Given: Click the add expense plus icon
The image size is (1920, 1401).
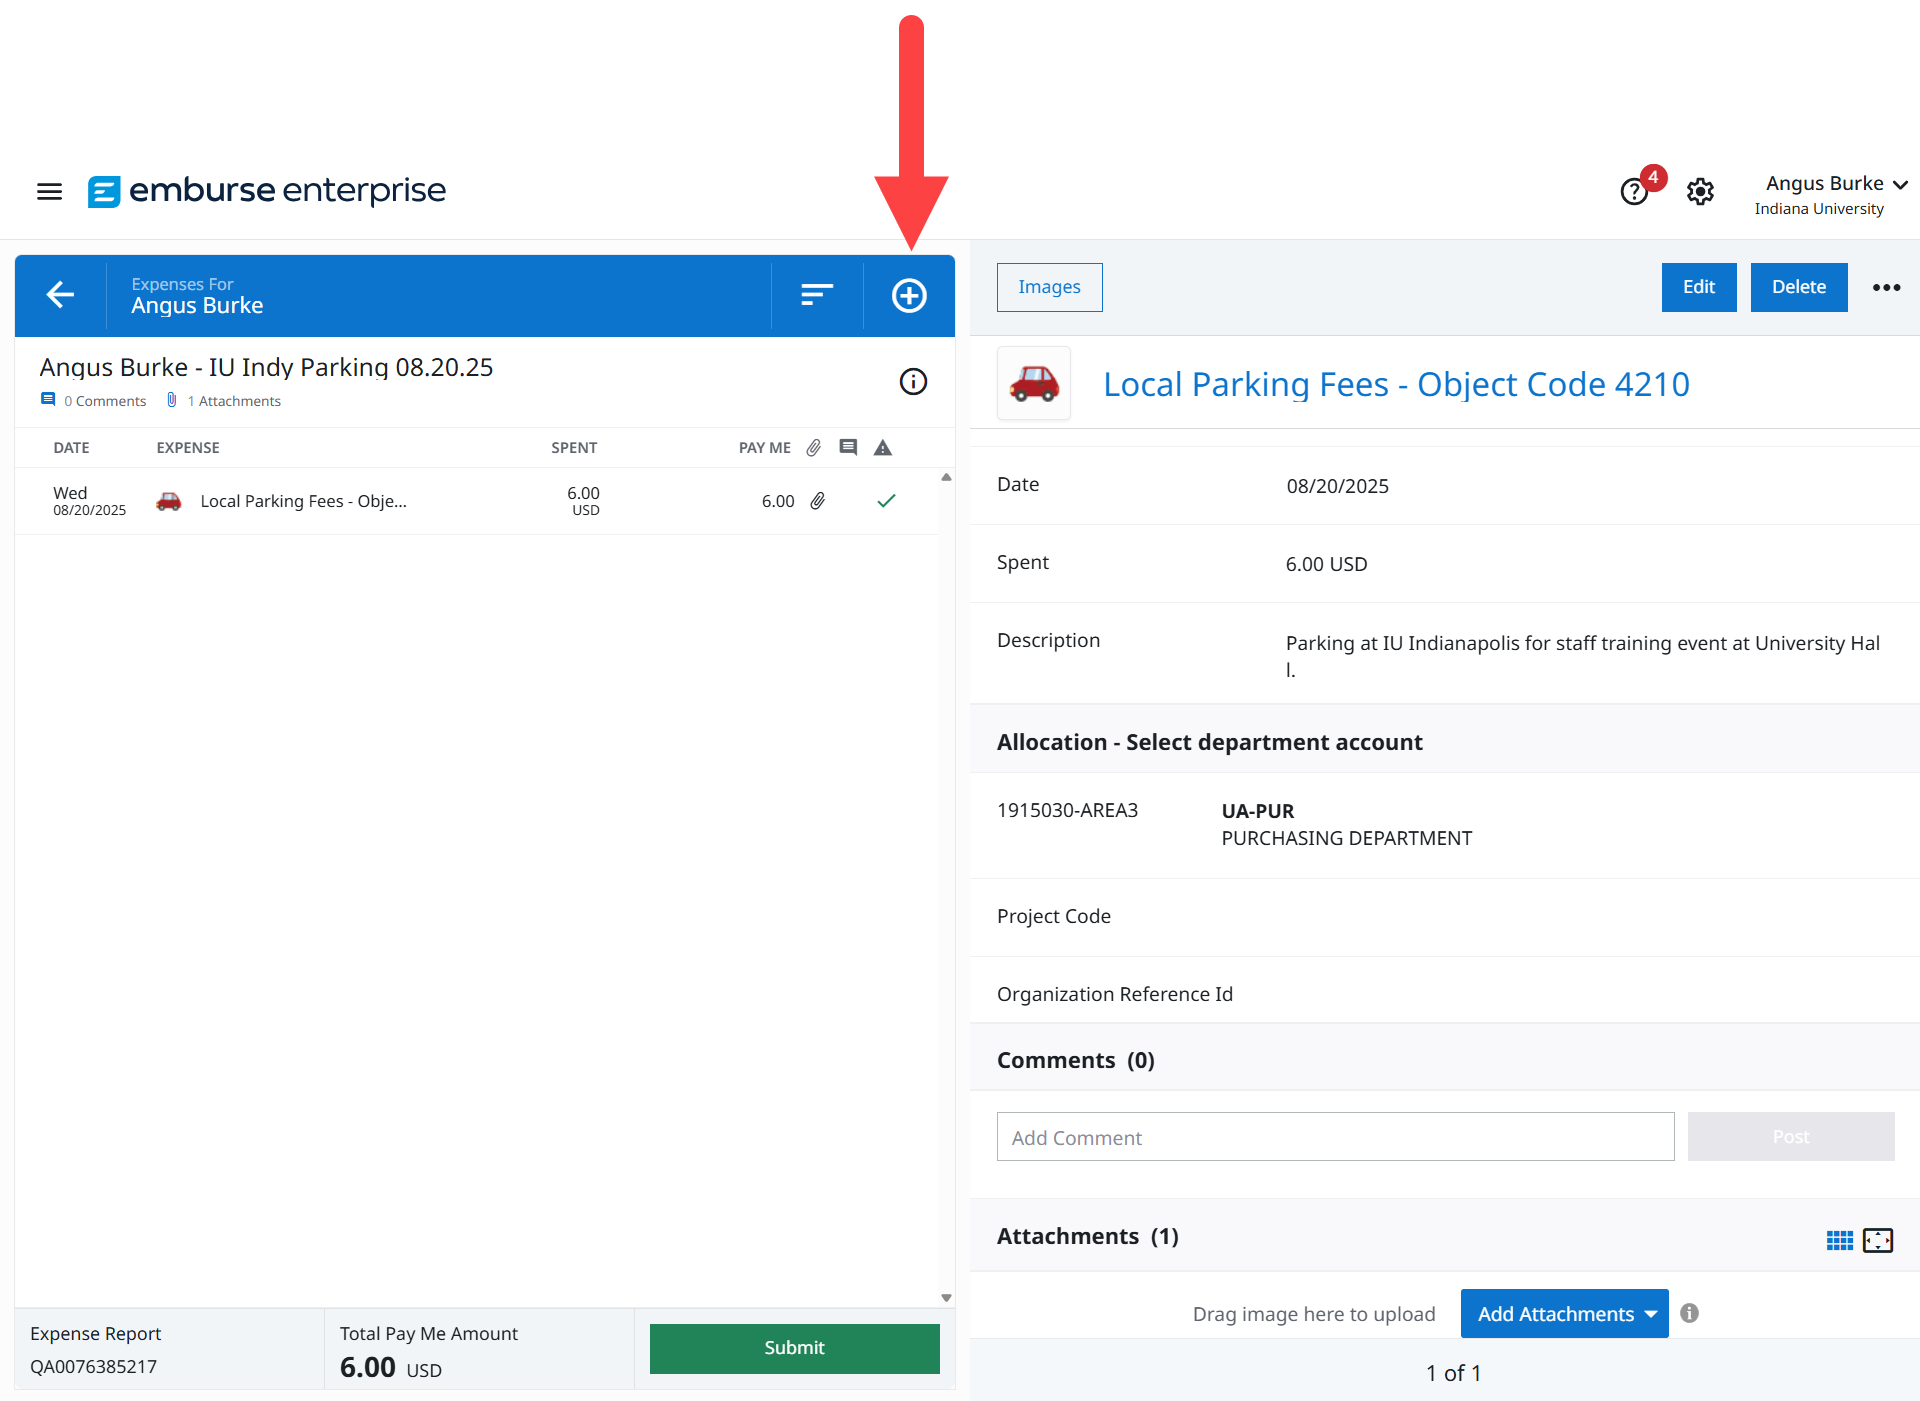Looking at the screenshot, I should click(908, 296).
